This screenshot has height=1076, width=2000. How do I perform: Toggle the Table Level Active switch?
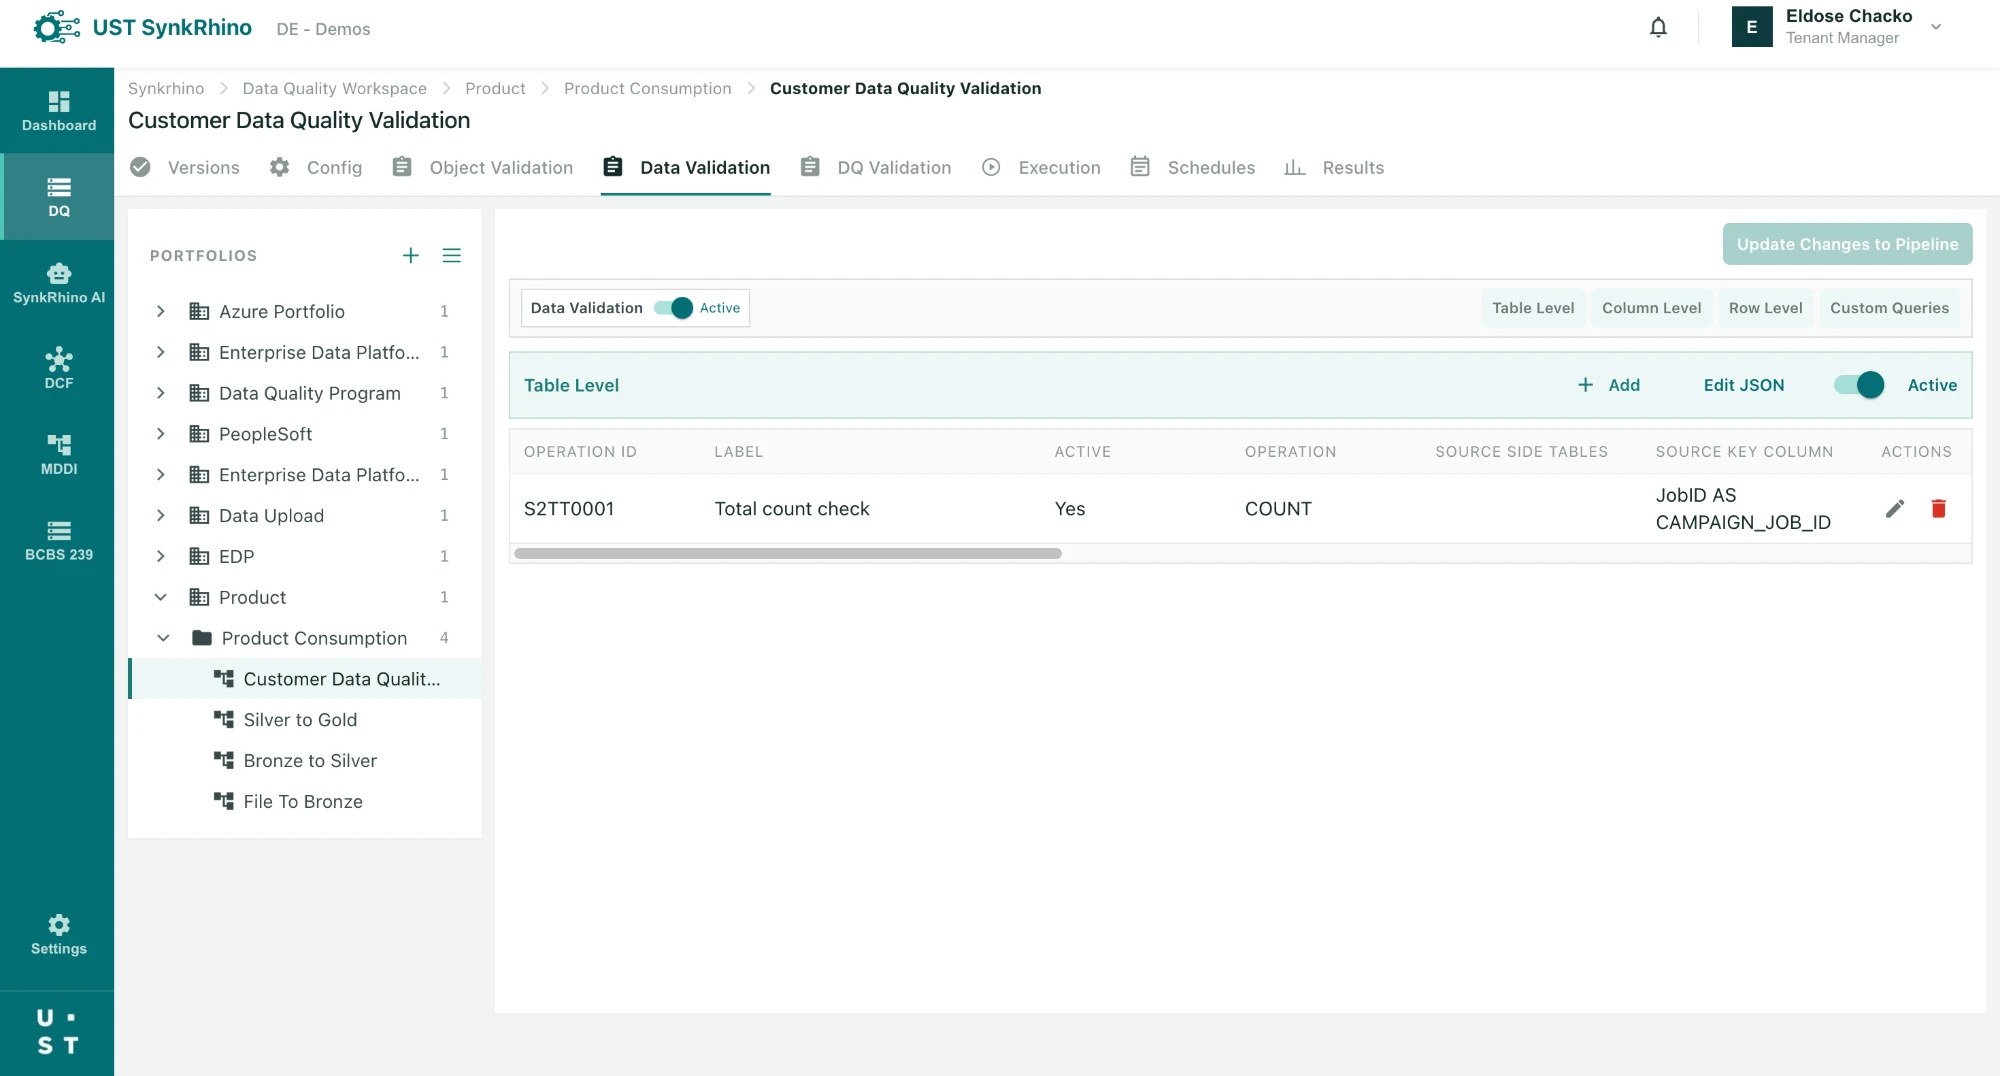1859,385
